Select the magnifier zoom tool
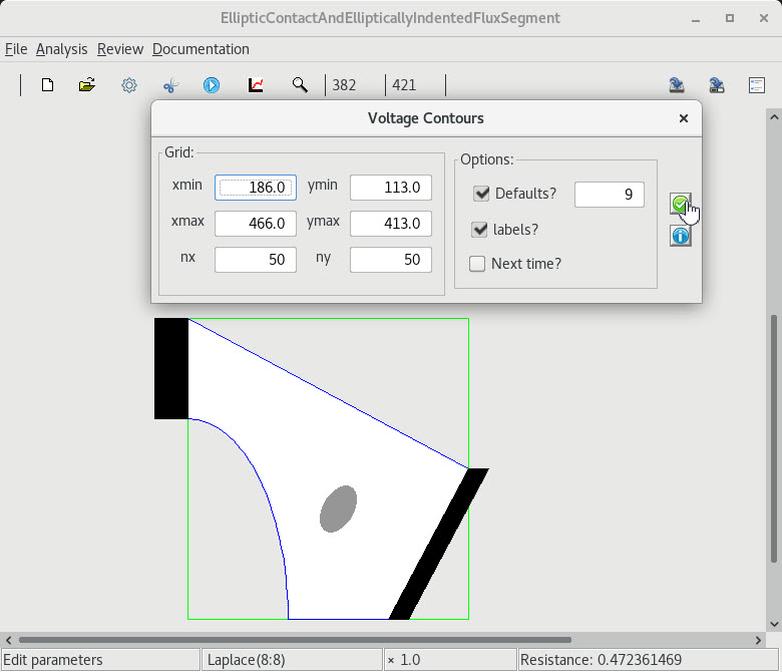This screenshot has width=782, height=672. tap(299, 85)
